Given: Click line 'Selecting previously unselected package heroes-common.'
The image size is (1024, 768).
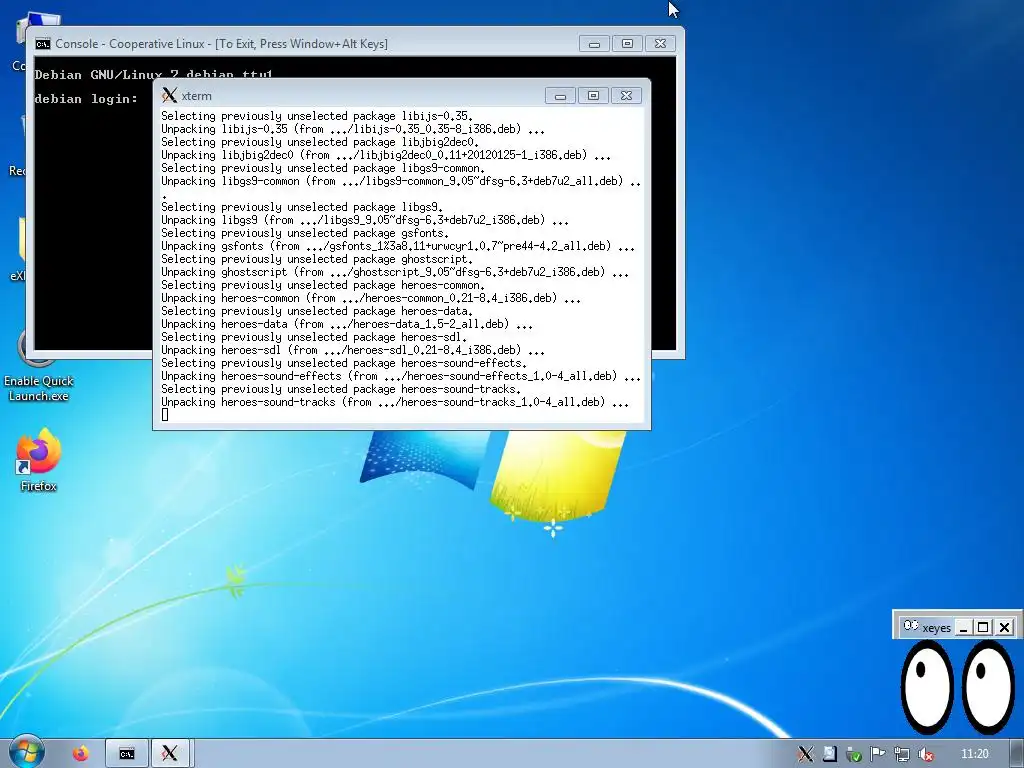Looking at the screenshot, I should pyautogui.click(x=323, y=285).
